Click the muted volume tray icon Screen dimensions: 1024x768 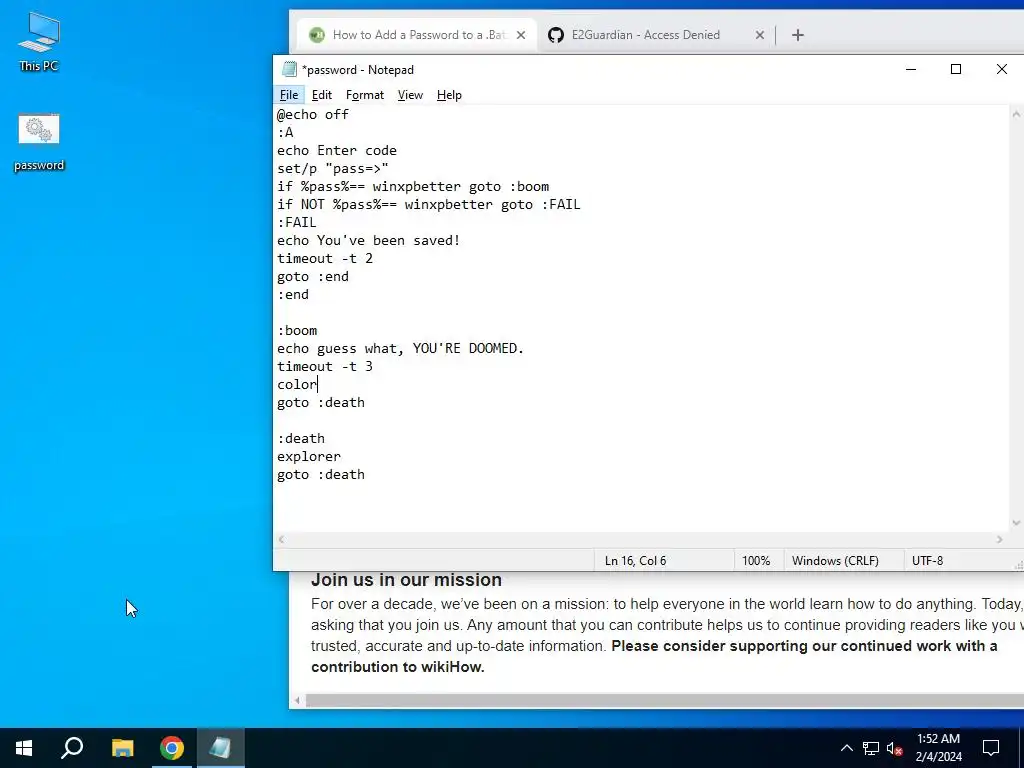[895, 748]
